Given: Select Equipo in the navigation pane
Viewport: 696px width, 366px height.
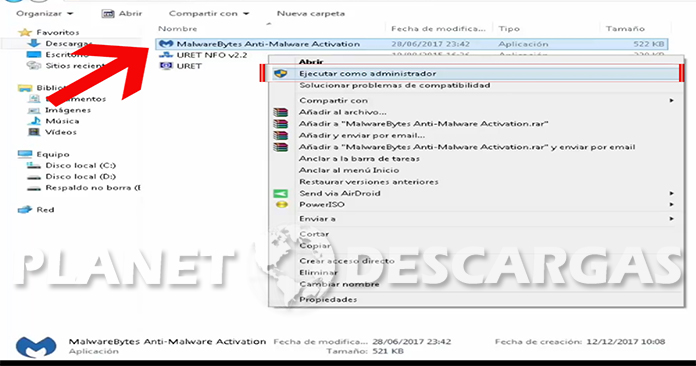Looking at the screenshot, I should [53, 154].
